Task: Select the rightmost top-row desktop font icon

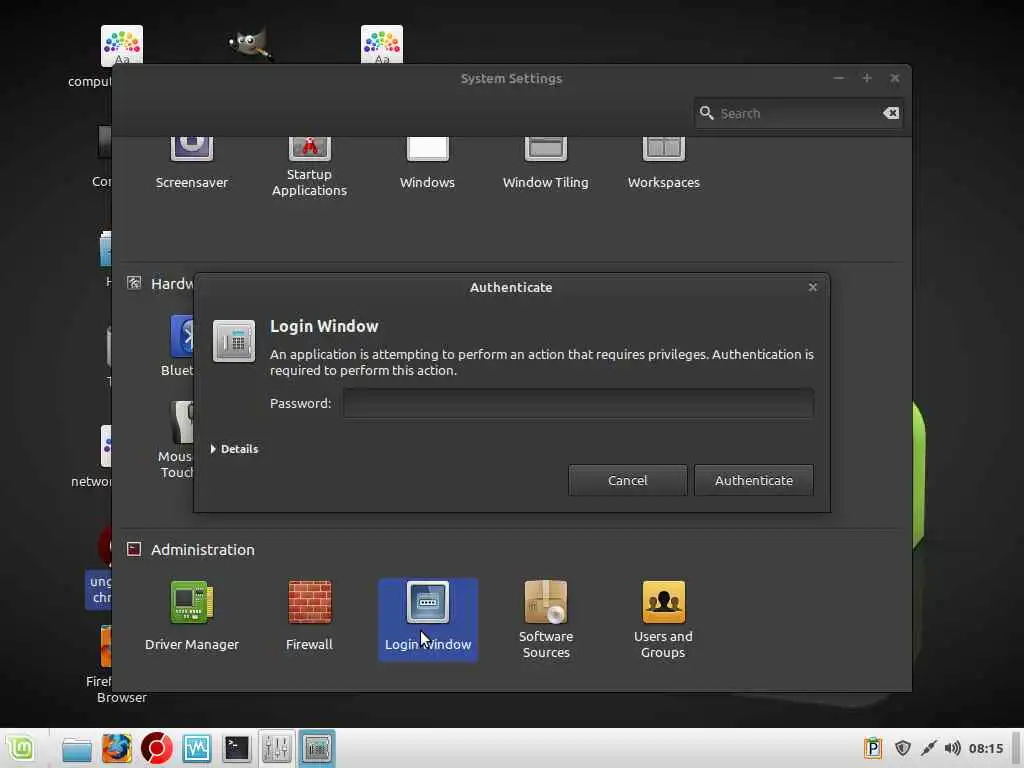Action: click(x=382, y=44)
